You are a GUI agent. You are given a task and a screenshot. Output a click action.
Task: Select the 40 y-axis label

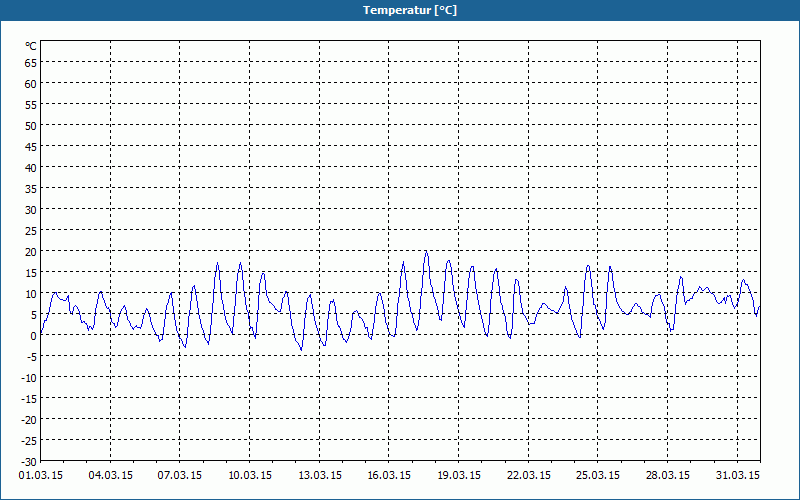coord(31,167)
